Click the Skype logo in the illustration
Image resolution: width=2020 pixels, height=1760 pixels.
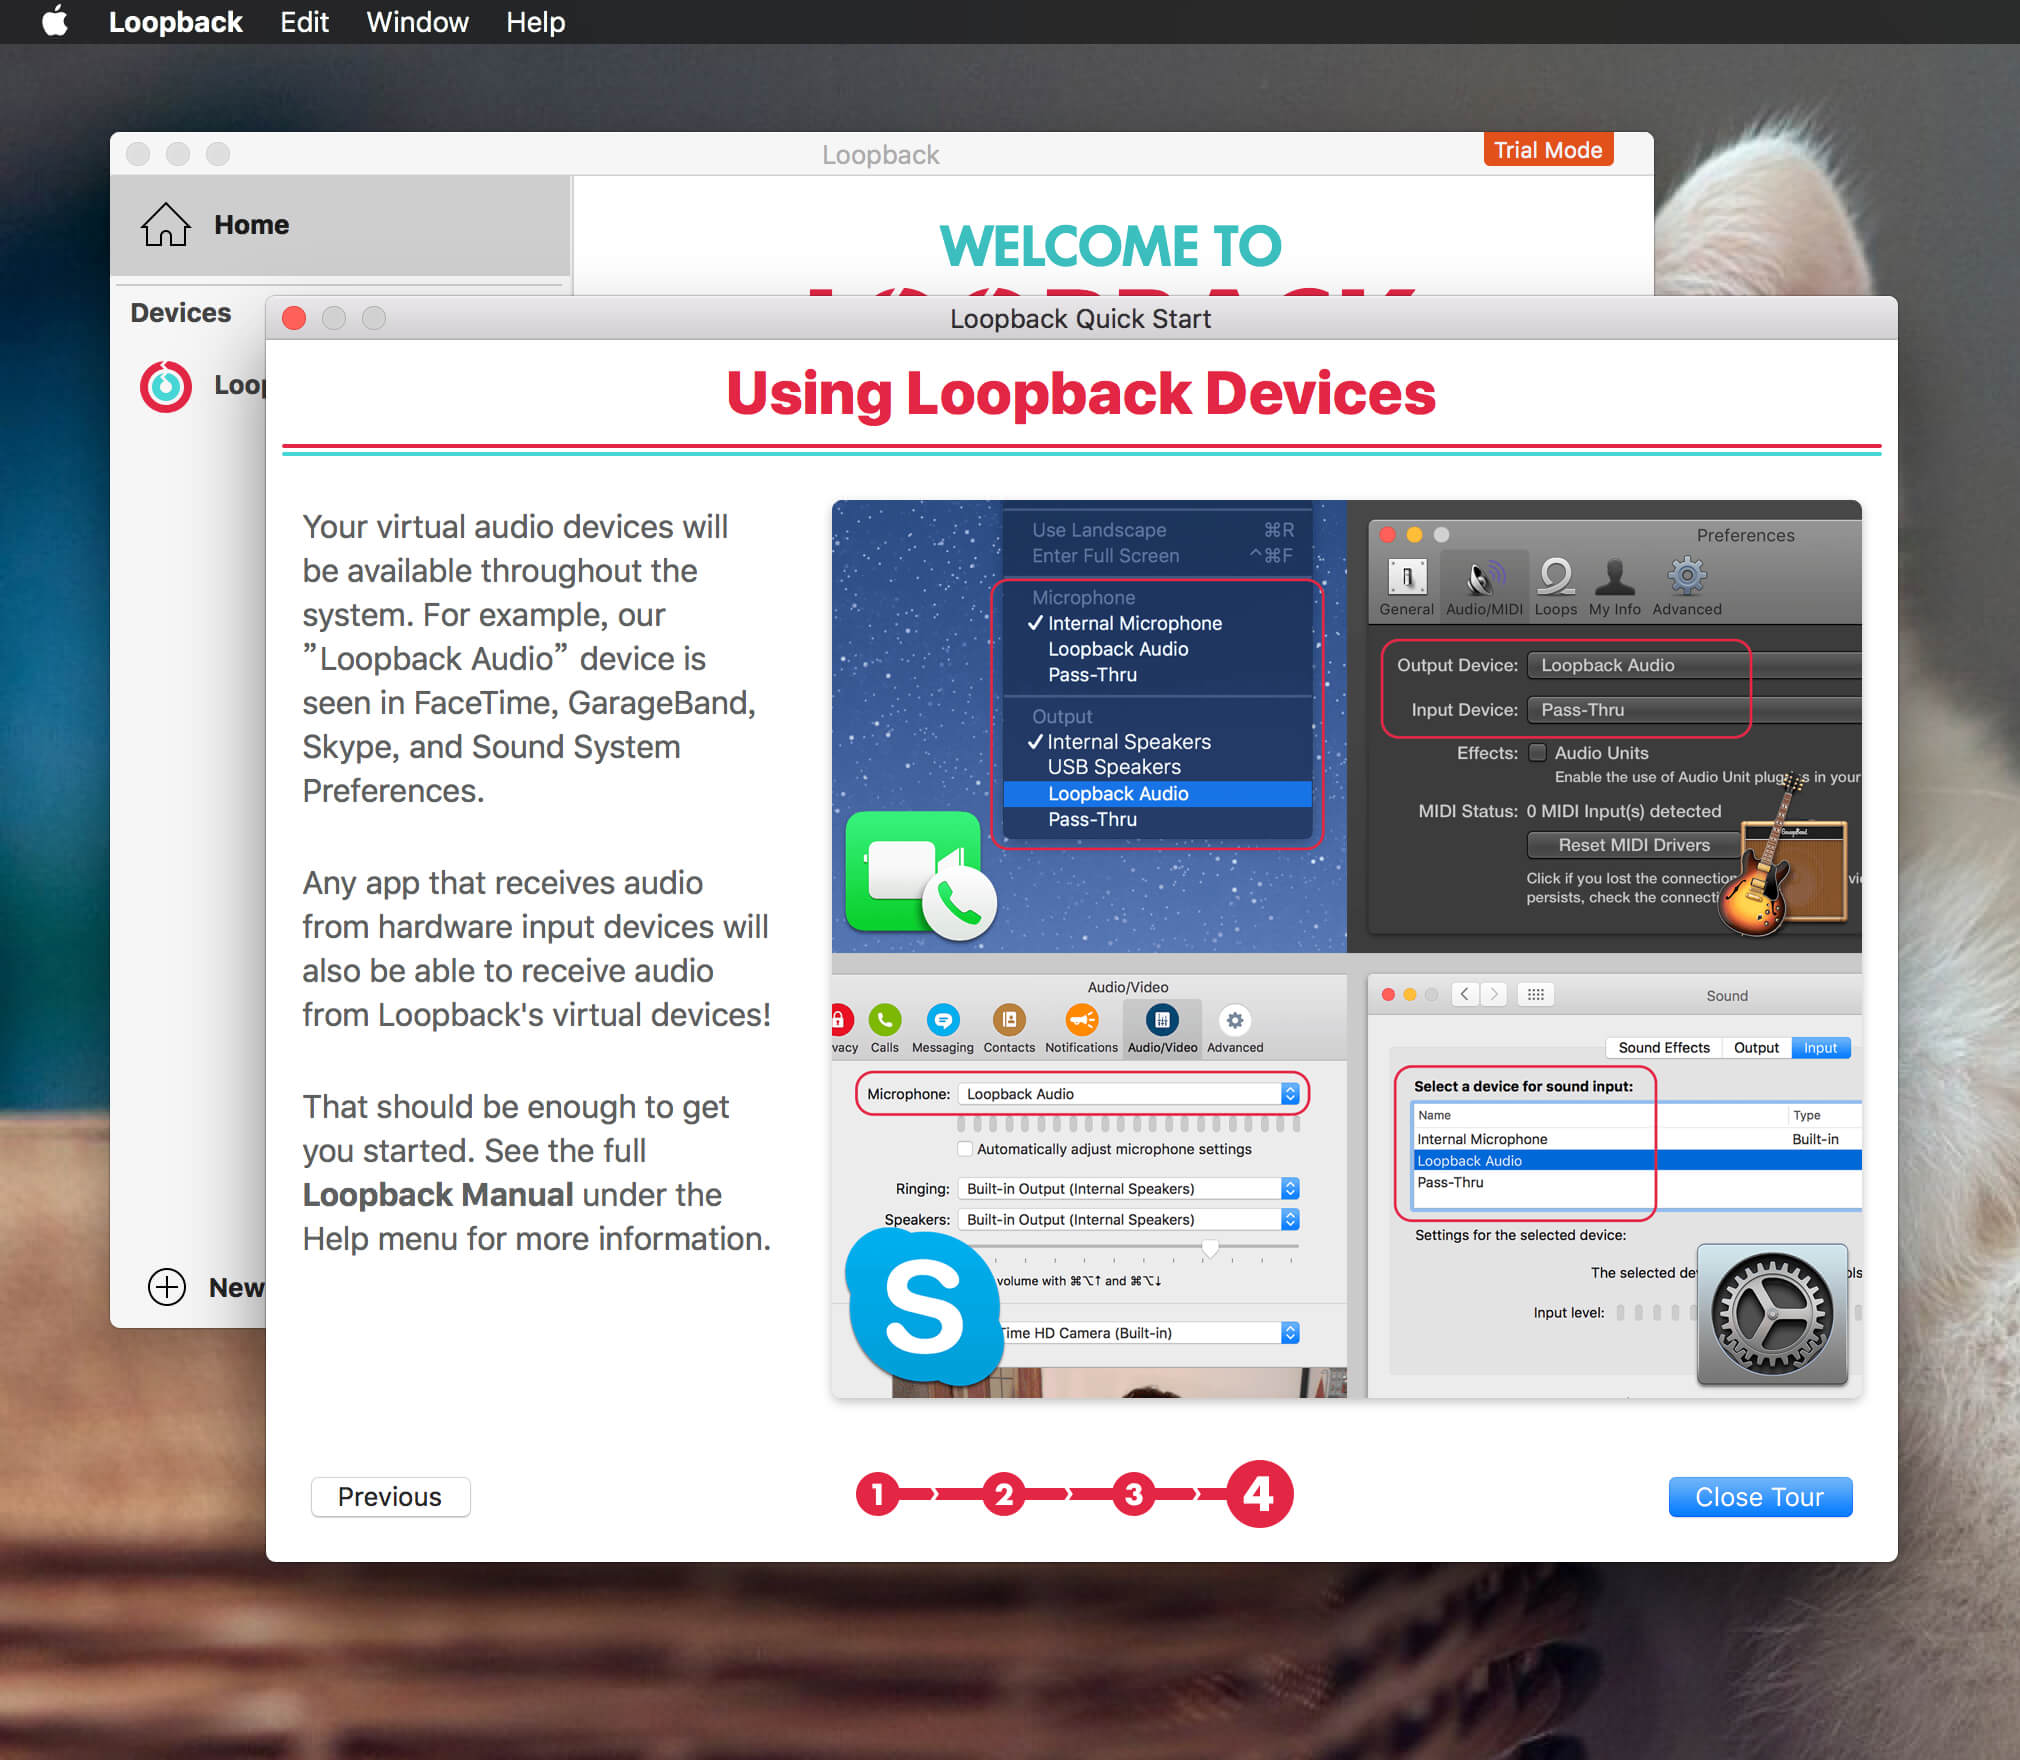pyautogui.click(x=923, y=1307)
